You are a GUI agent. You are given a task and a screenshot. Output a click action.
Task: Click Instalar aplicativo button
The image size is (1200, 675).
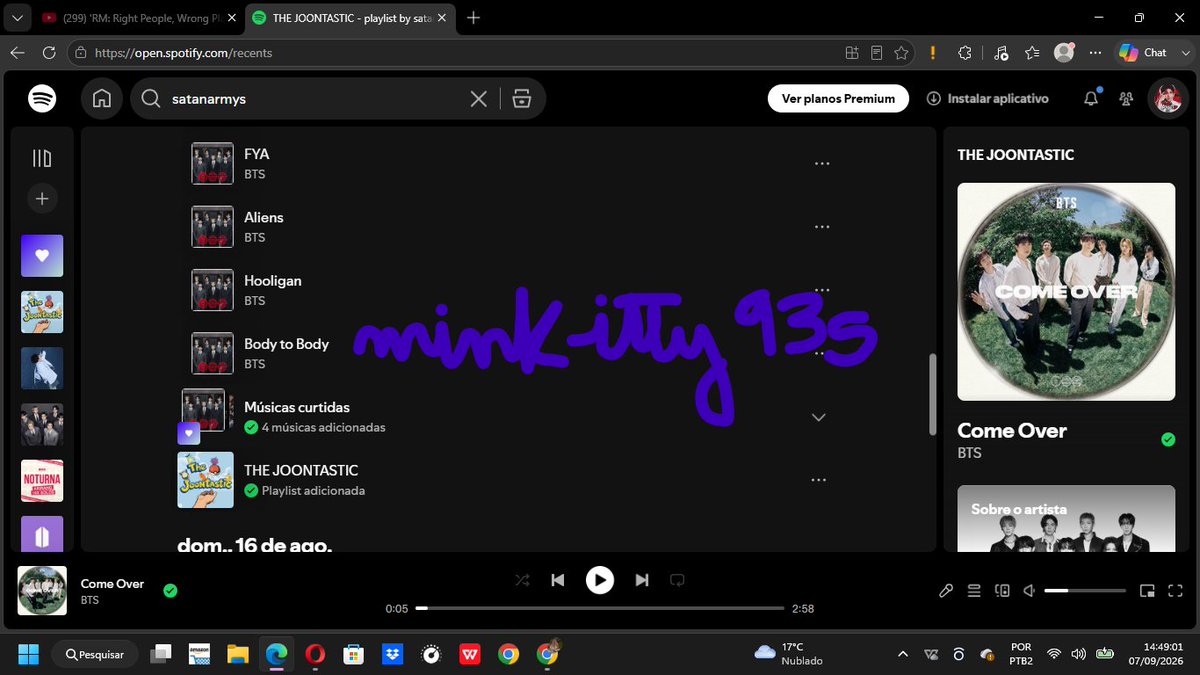point(988,98)
